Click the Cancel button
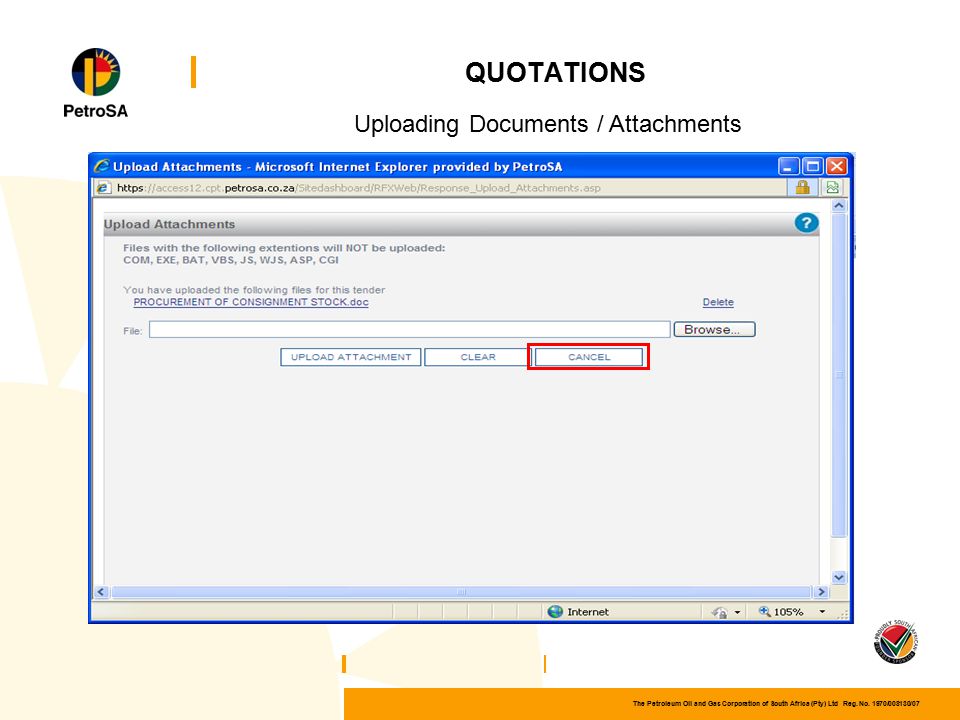The image size is (960, 720). point(589,357)
